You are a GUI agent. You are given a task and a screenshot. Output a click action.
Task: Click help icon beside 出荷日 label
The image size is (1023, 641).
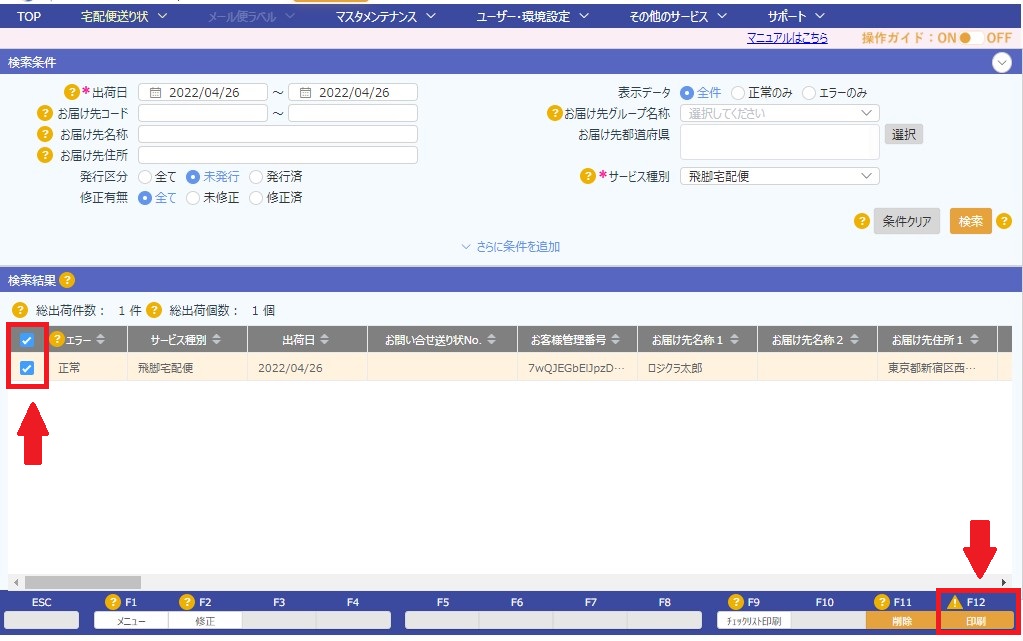pos(72,92)
